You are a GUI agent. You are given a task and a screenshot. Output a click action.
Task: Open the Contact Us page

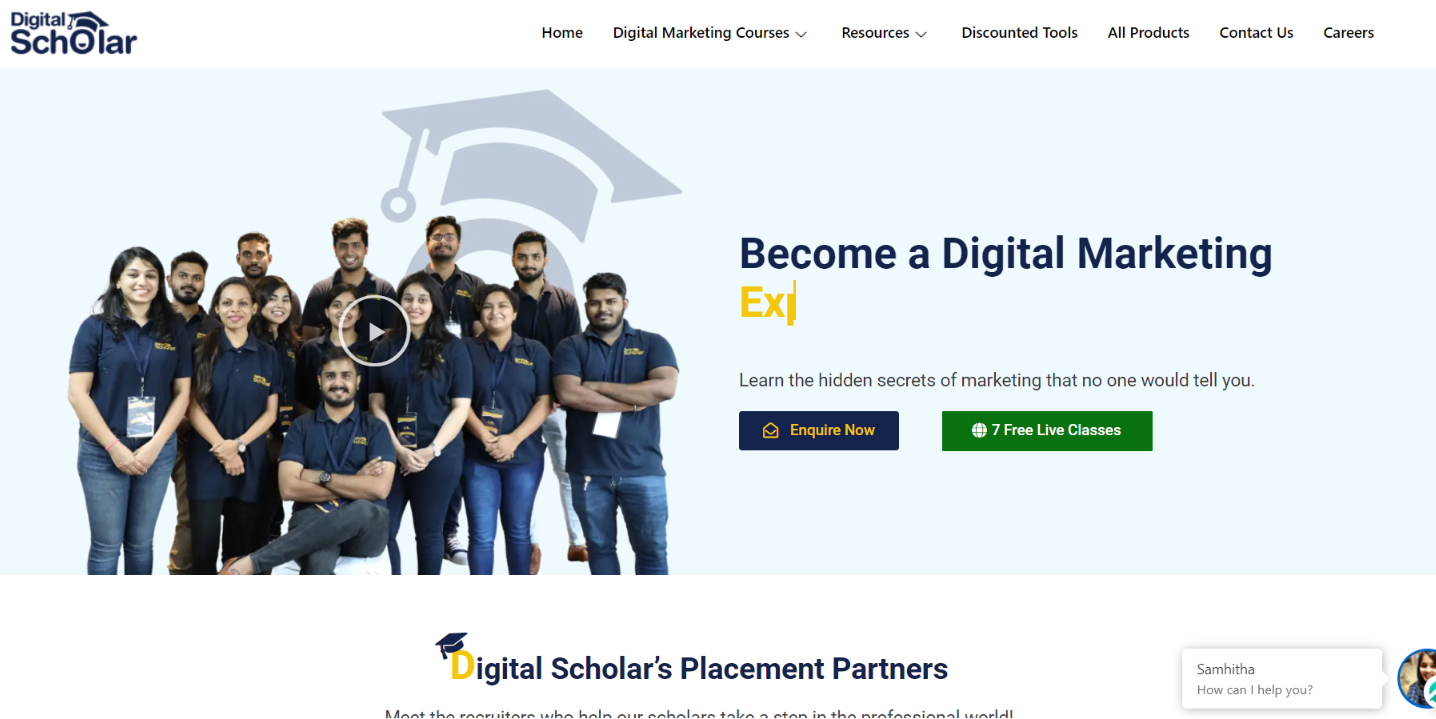tap(1256, 33)
